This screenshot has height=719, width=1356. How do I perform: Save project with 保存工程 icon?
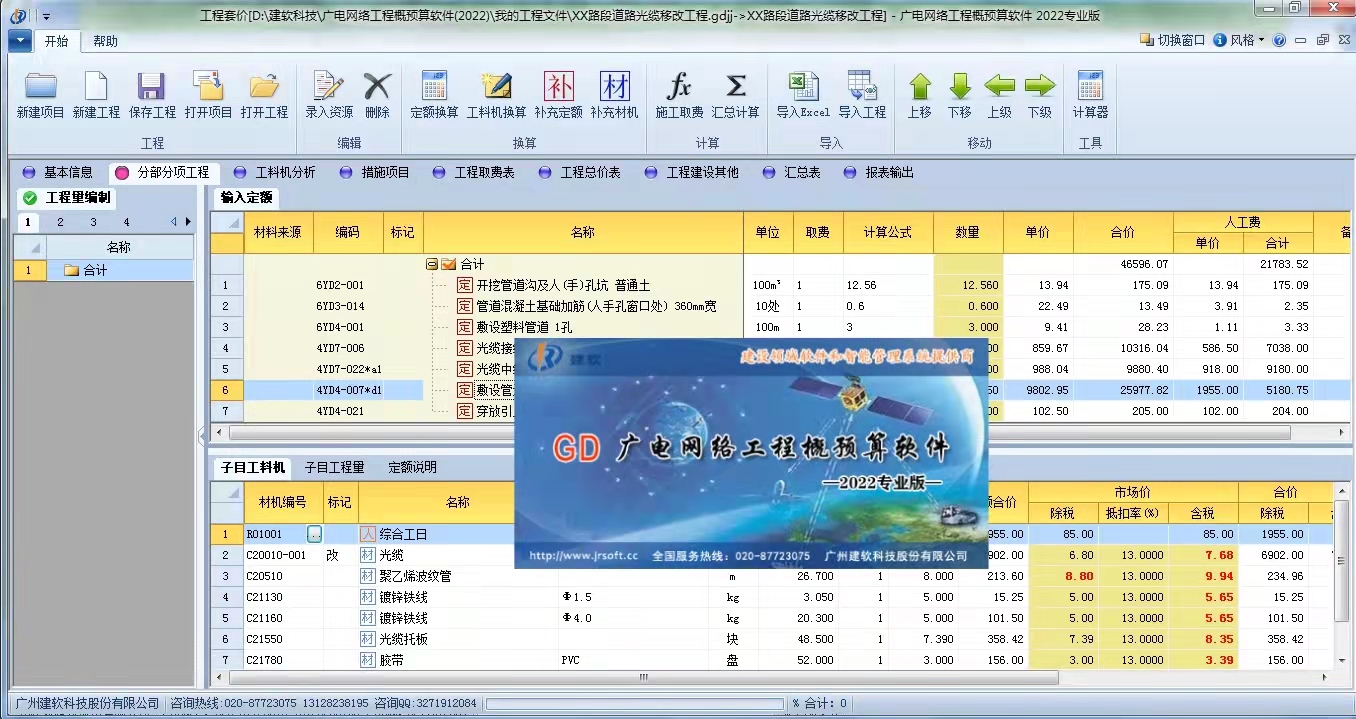[152, 86]
